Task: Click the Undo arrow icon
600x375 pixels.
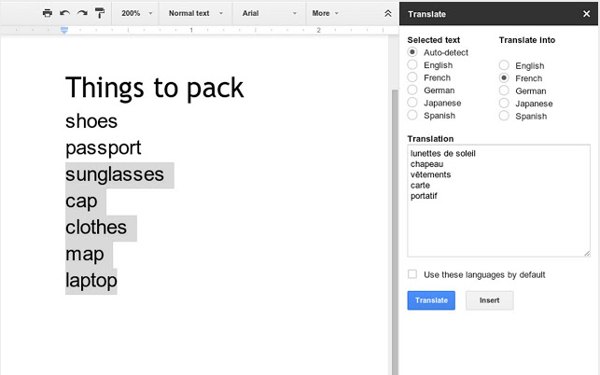Action: tap(65, 13)
